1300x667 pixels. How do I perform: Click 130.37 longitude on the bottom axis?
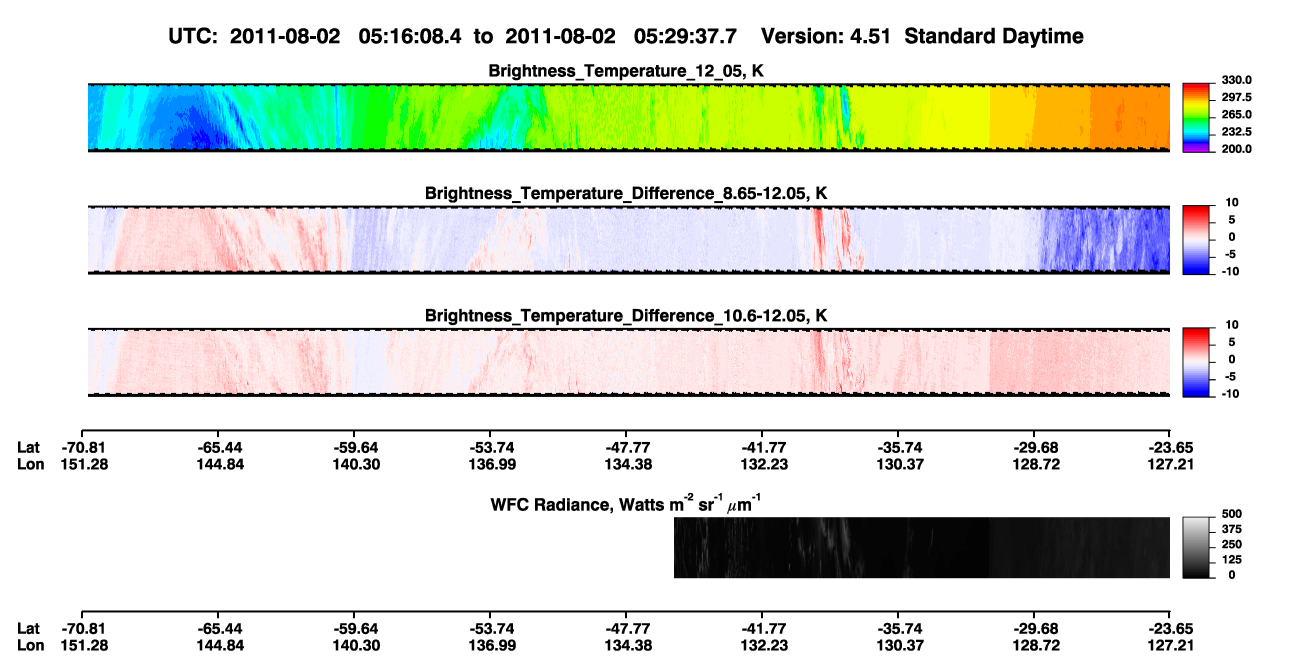tap(901, 645)
